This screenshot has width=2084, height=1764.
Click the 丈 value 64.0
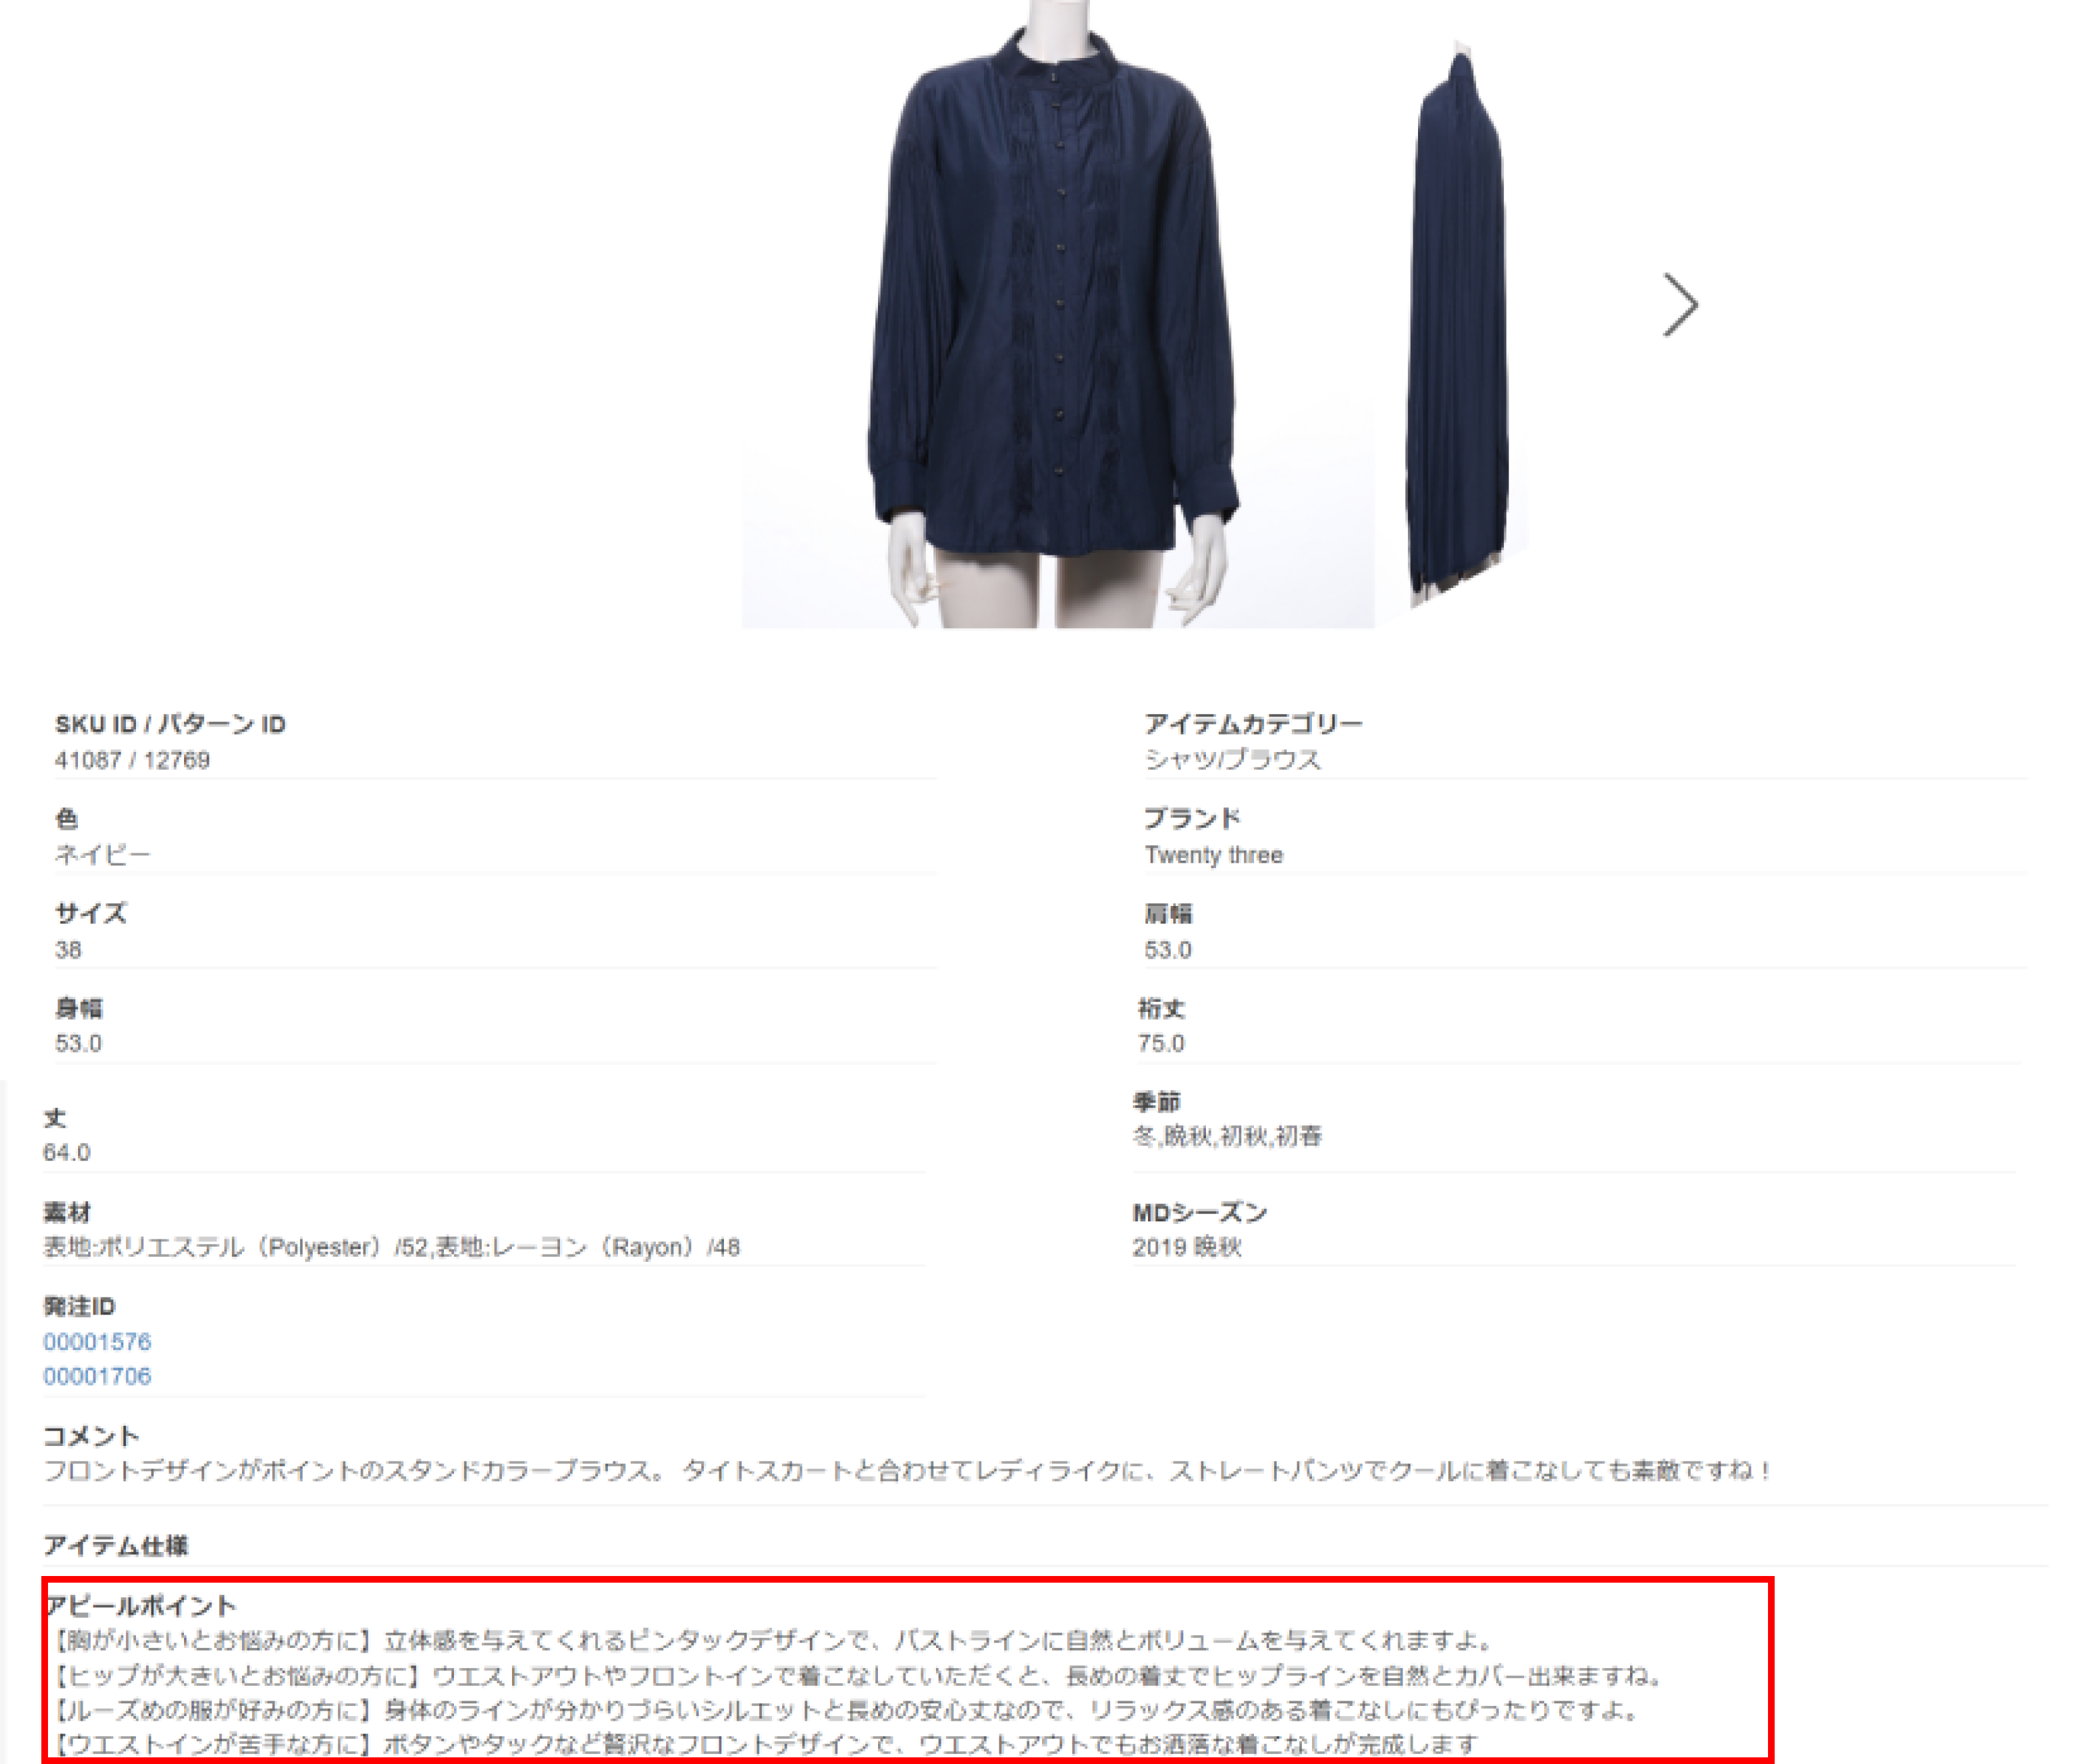pos(66,1152)
